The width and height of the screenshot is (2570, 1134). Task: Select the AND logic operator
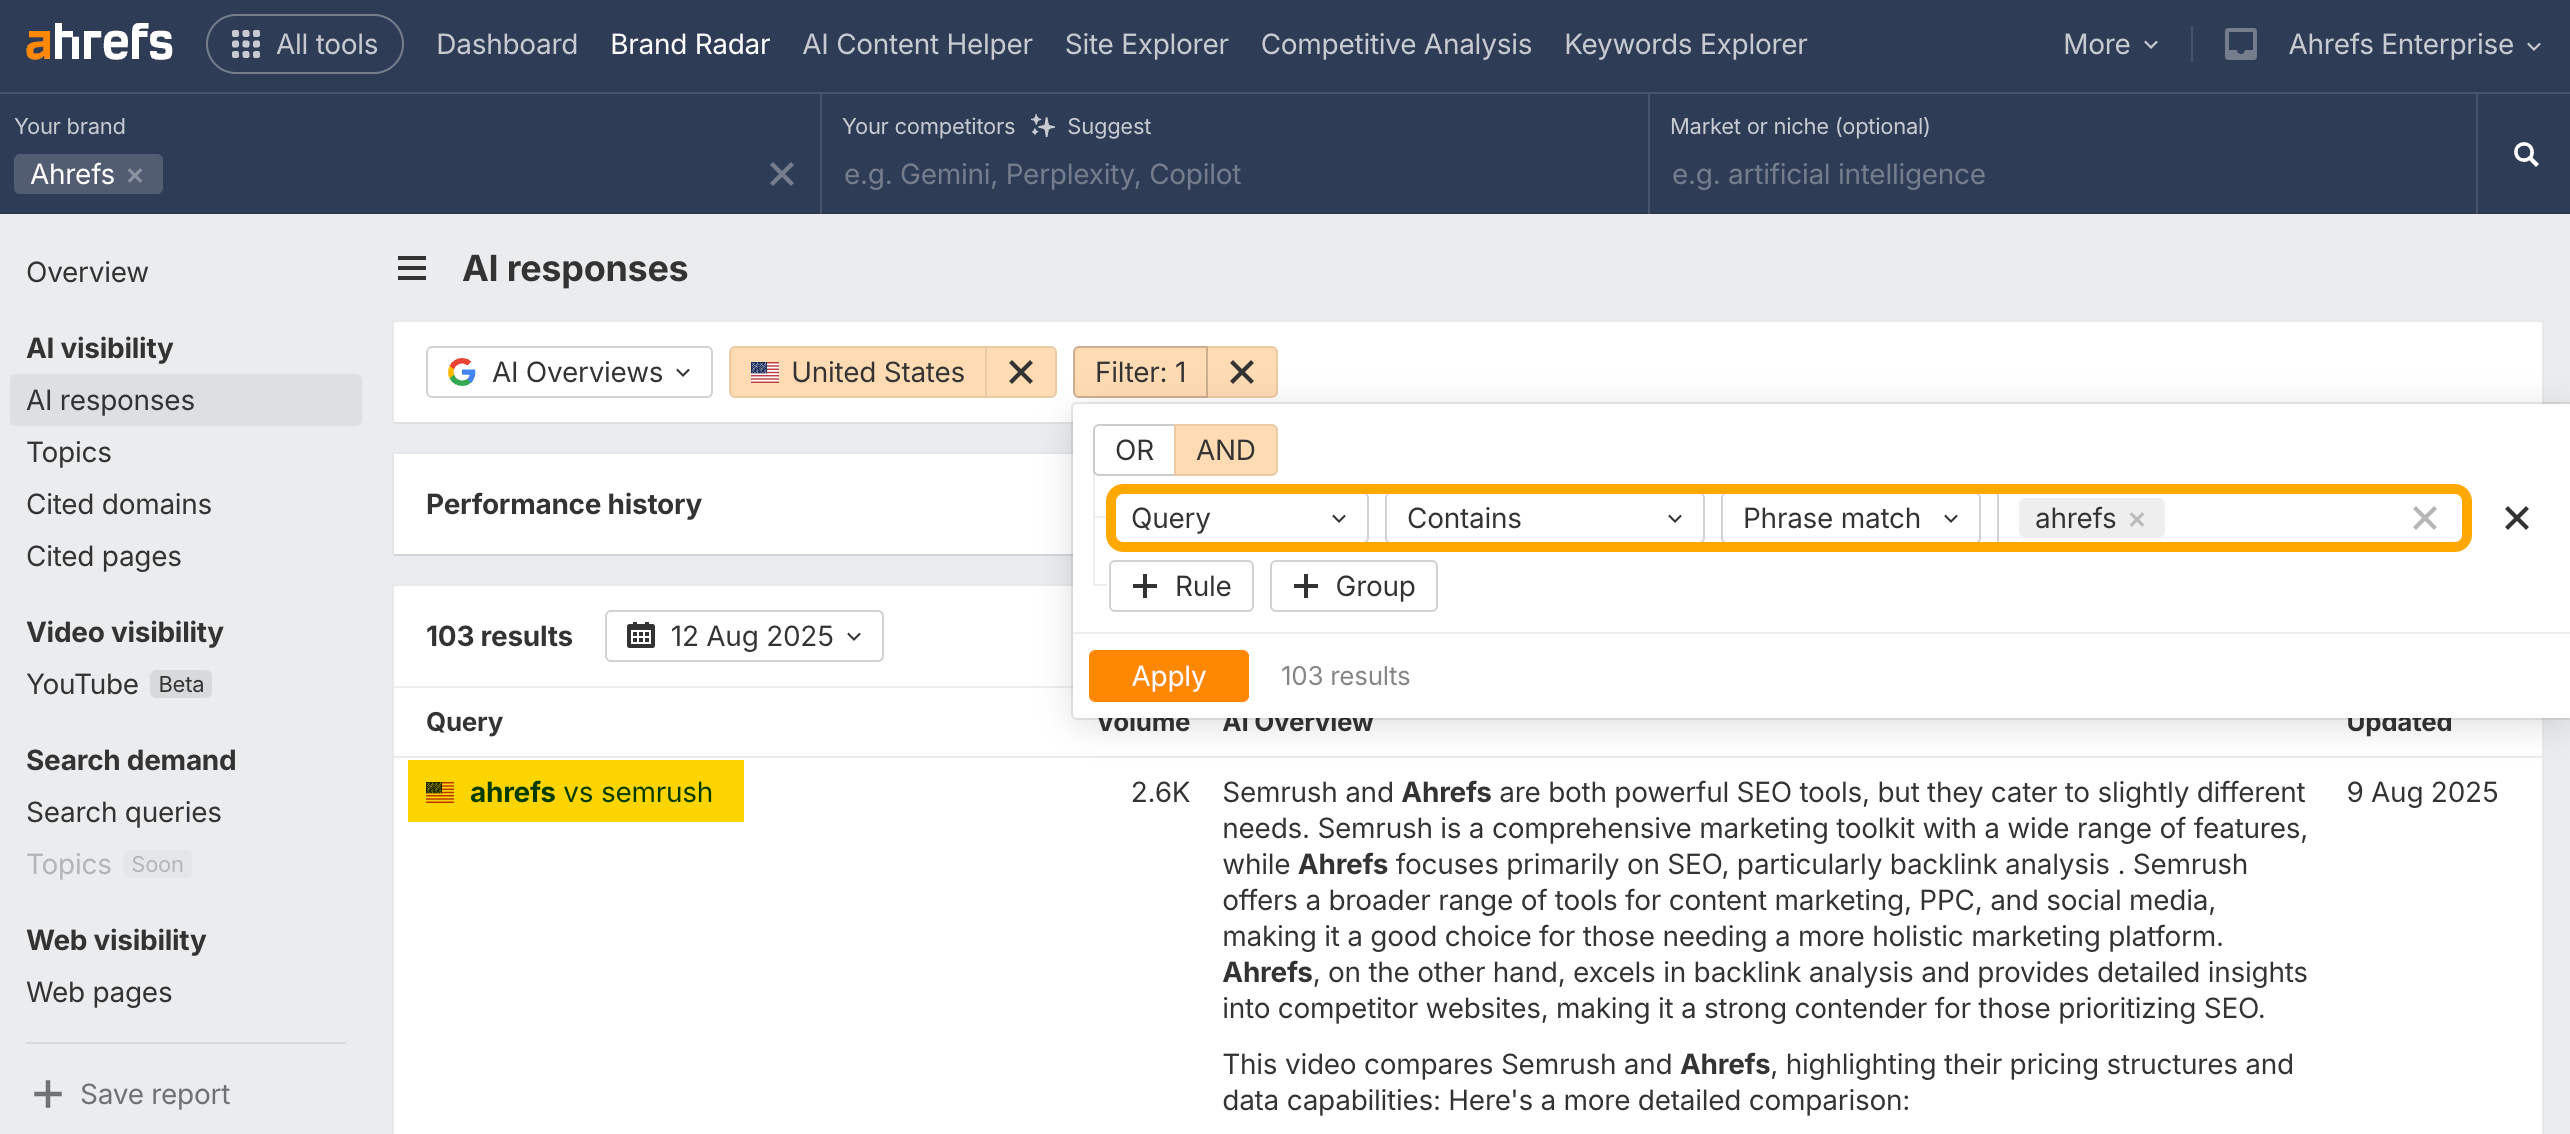click(x=1225, y=450)
